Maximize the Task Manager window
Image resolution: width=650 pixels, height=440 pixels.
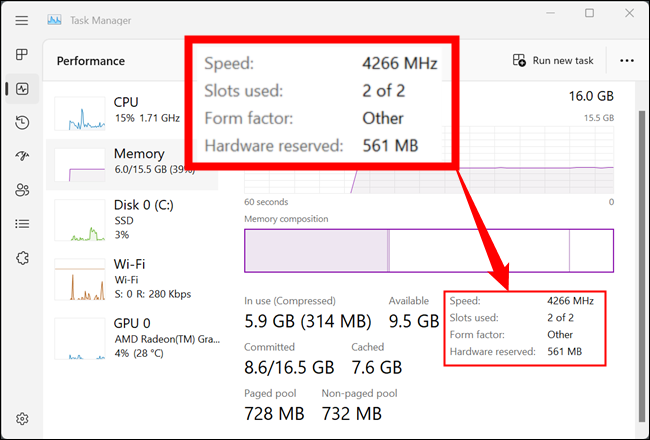[x=589, y=13]
